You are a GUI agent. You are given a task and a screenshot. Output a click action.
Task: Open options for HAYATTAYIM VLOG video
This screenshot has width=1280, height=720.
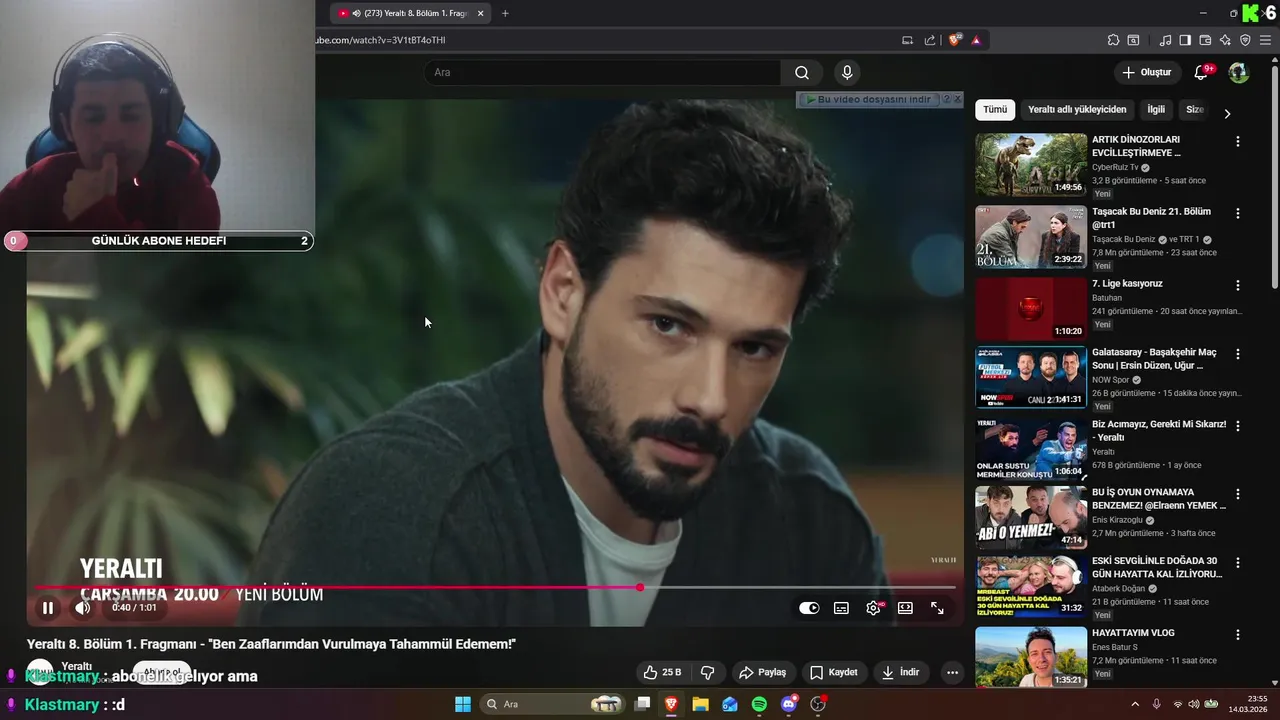1238,635
